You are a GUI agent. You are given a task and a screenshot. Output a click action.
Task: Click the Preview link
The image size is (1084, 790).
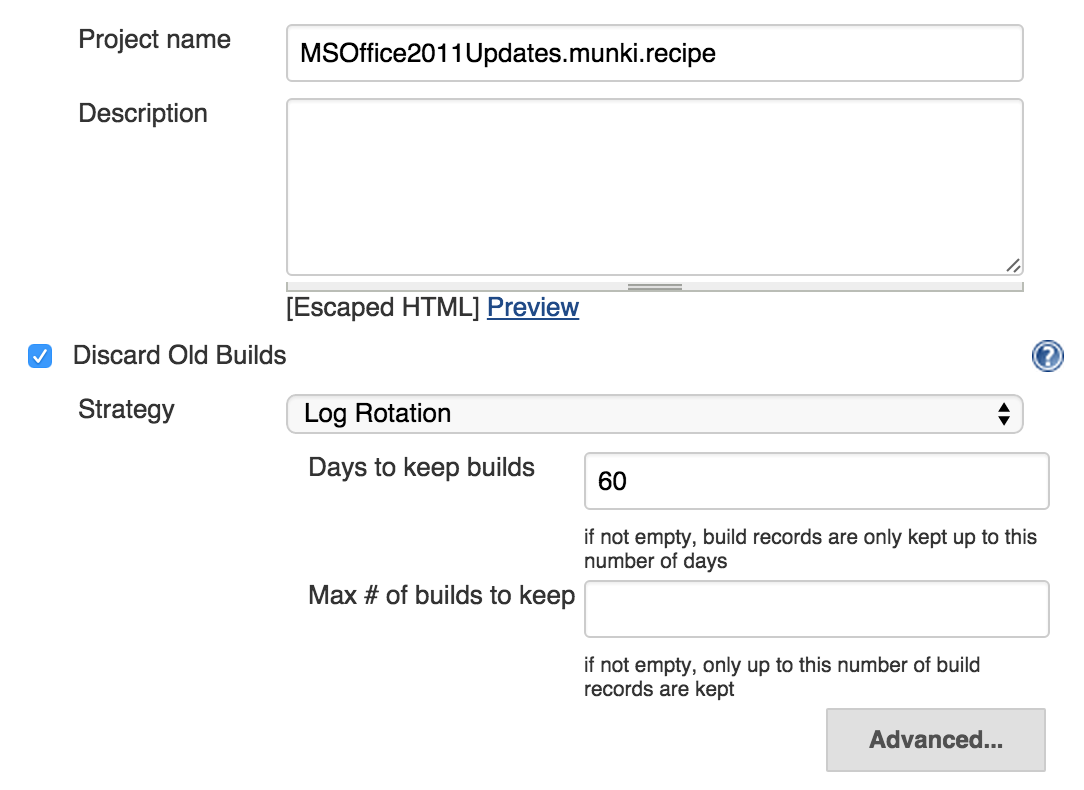[533, 307]
